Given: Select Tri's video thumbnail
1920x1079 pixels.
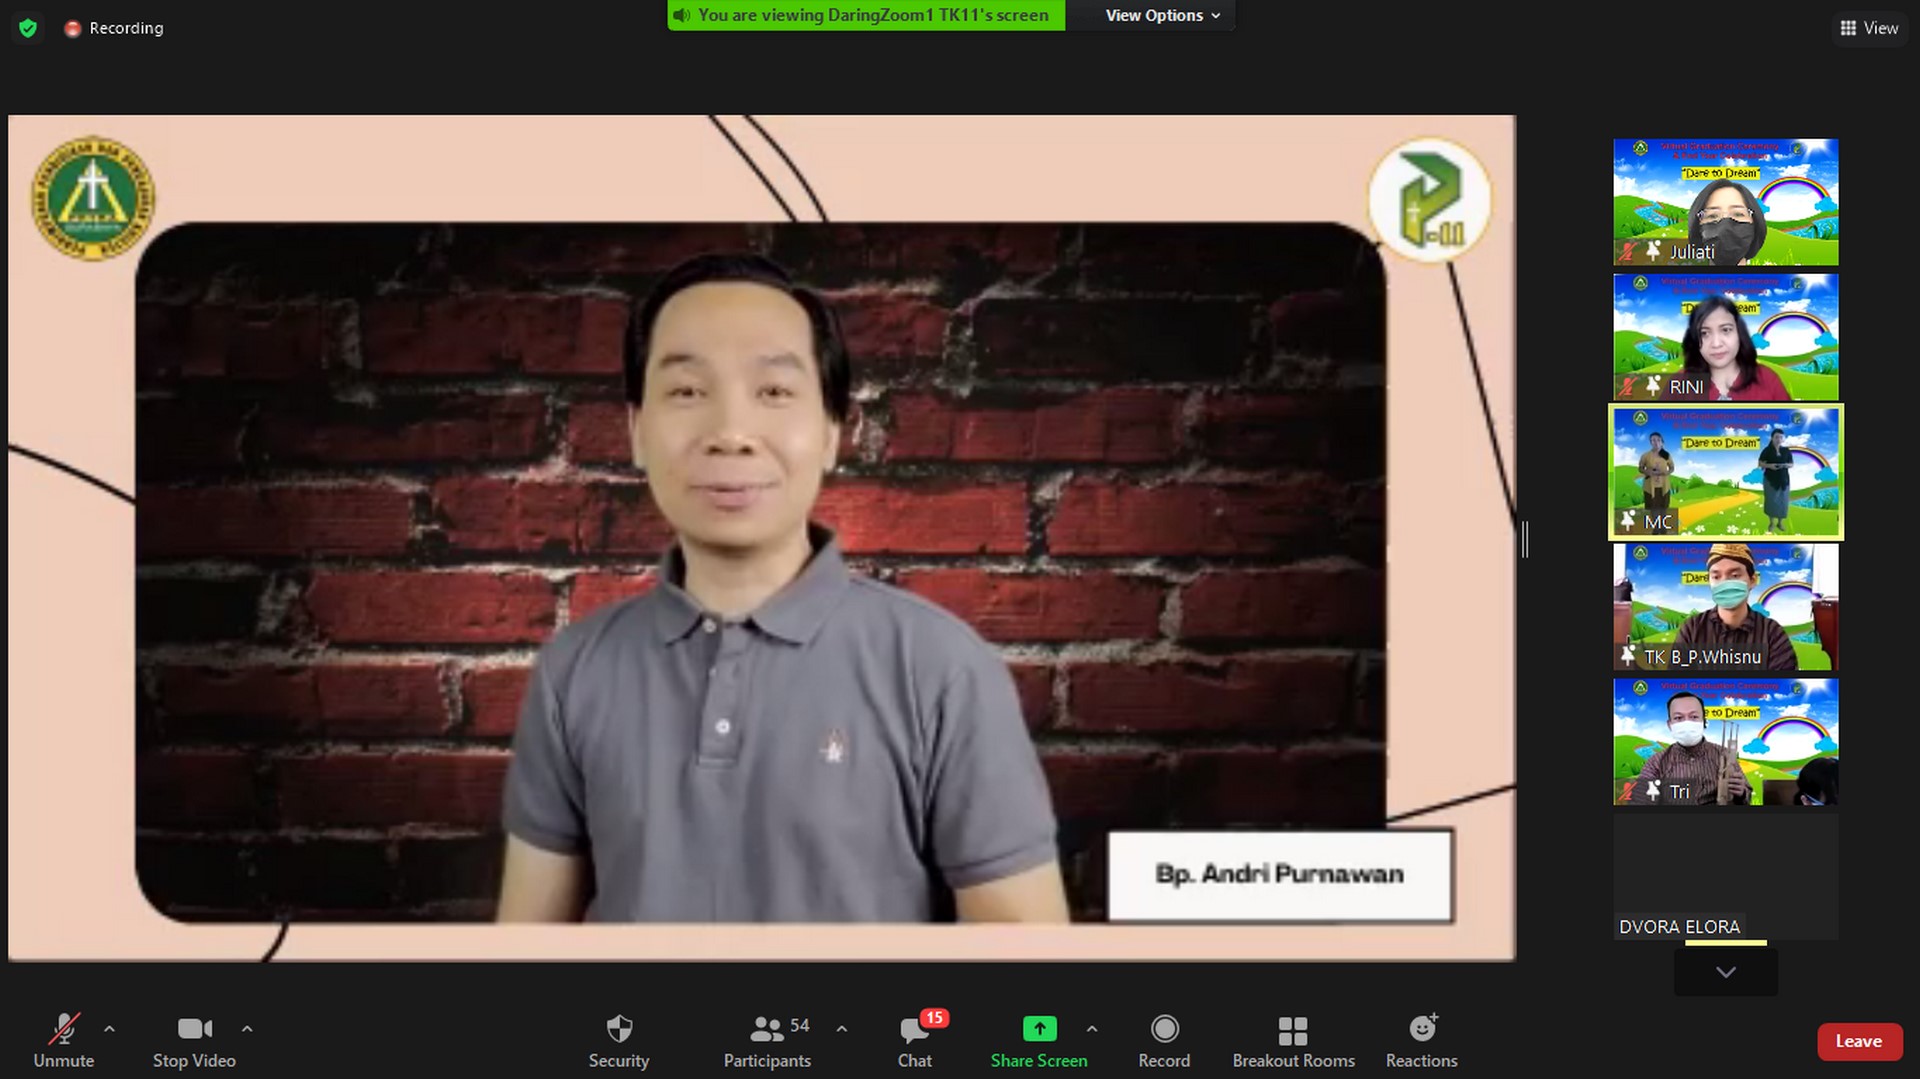Looking at the screenshot, I should coord(1726,742).
